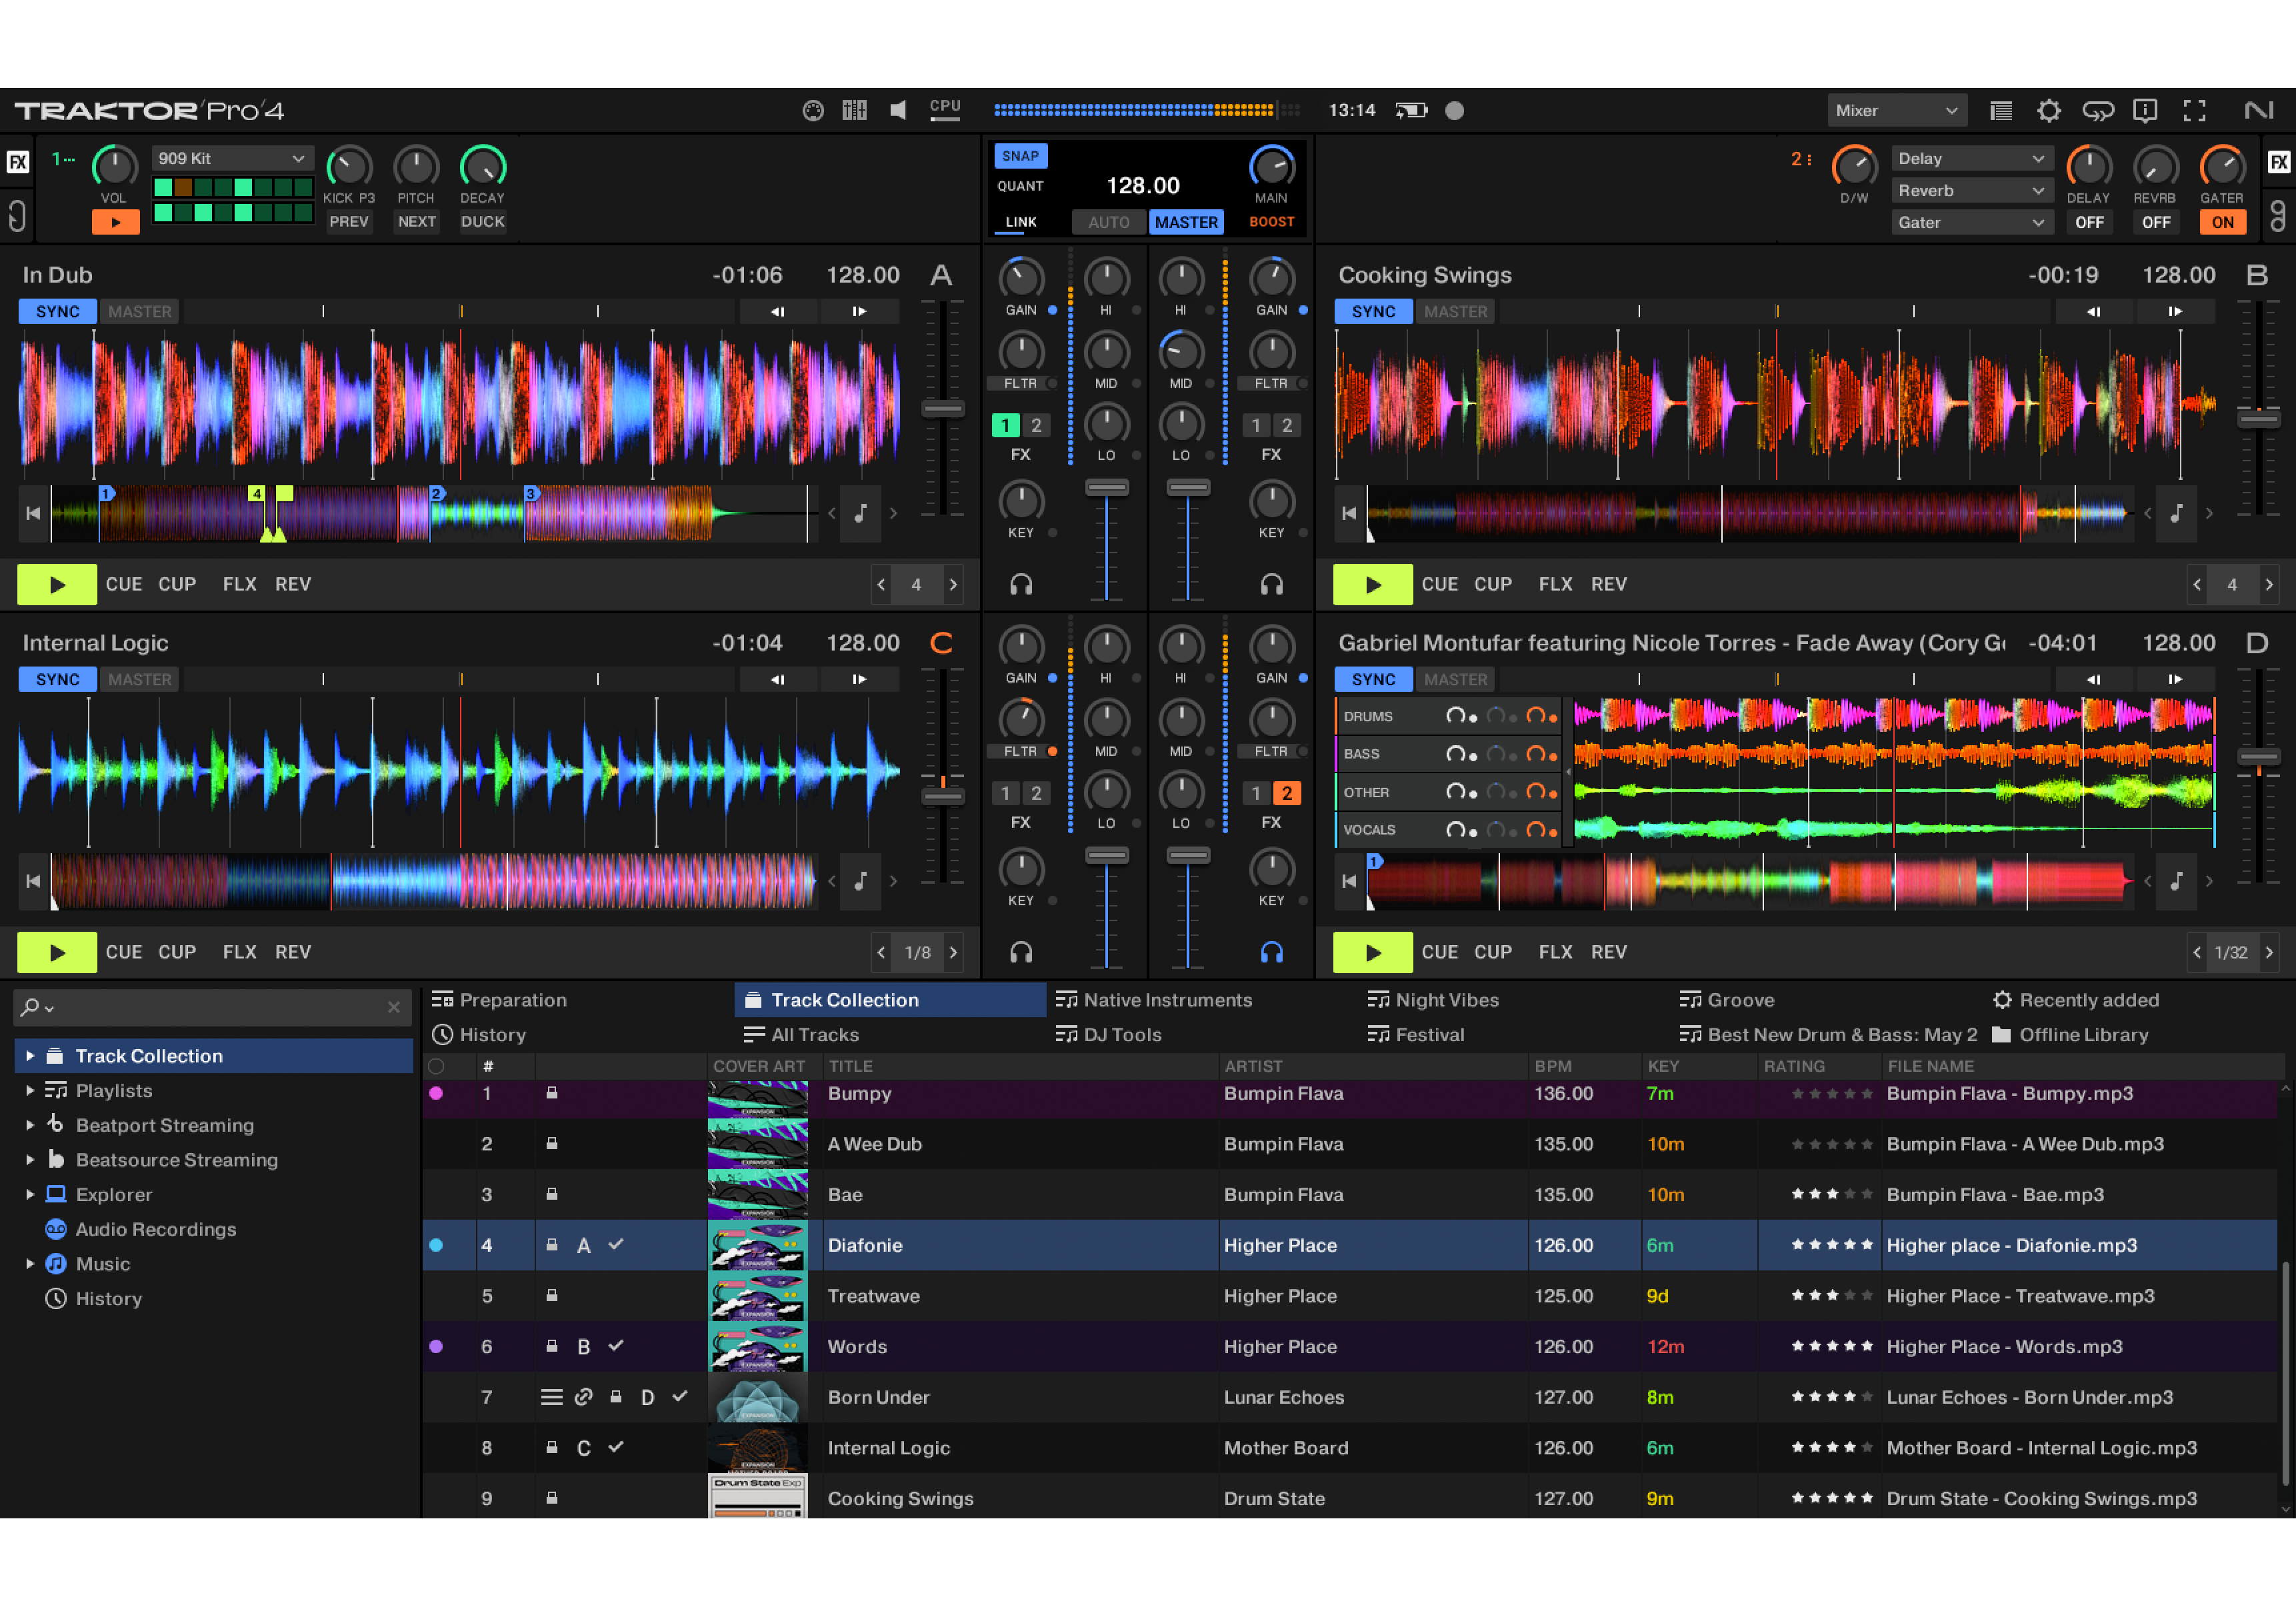Screen dimensions: 2296x1607
Task: Click the search magnifier icon in browser
Action: pos(31,1007)
